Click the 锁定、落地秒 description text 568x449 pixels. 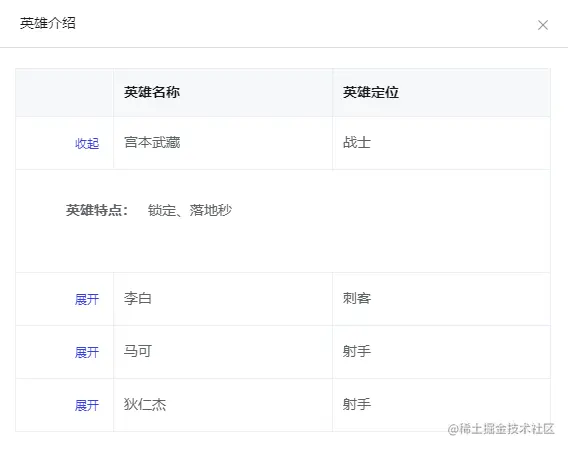pos(189,210)
